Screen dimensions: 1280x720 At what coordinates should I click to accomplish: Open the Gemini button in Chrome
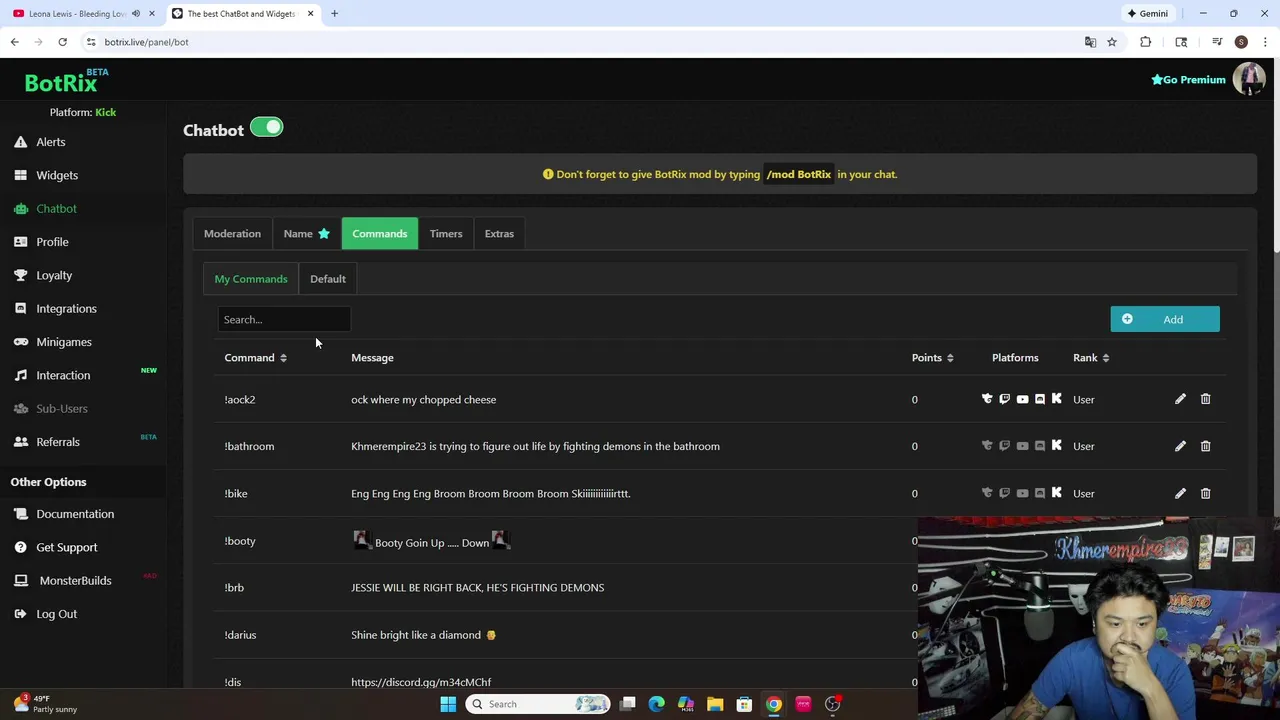tap(1147, 13)
